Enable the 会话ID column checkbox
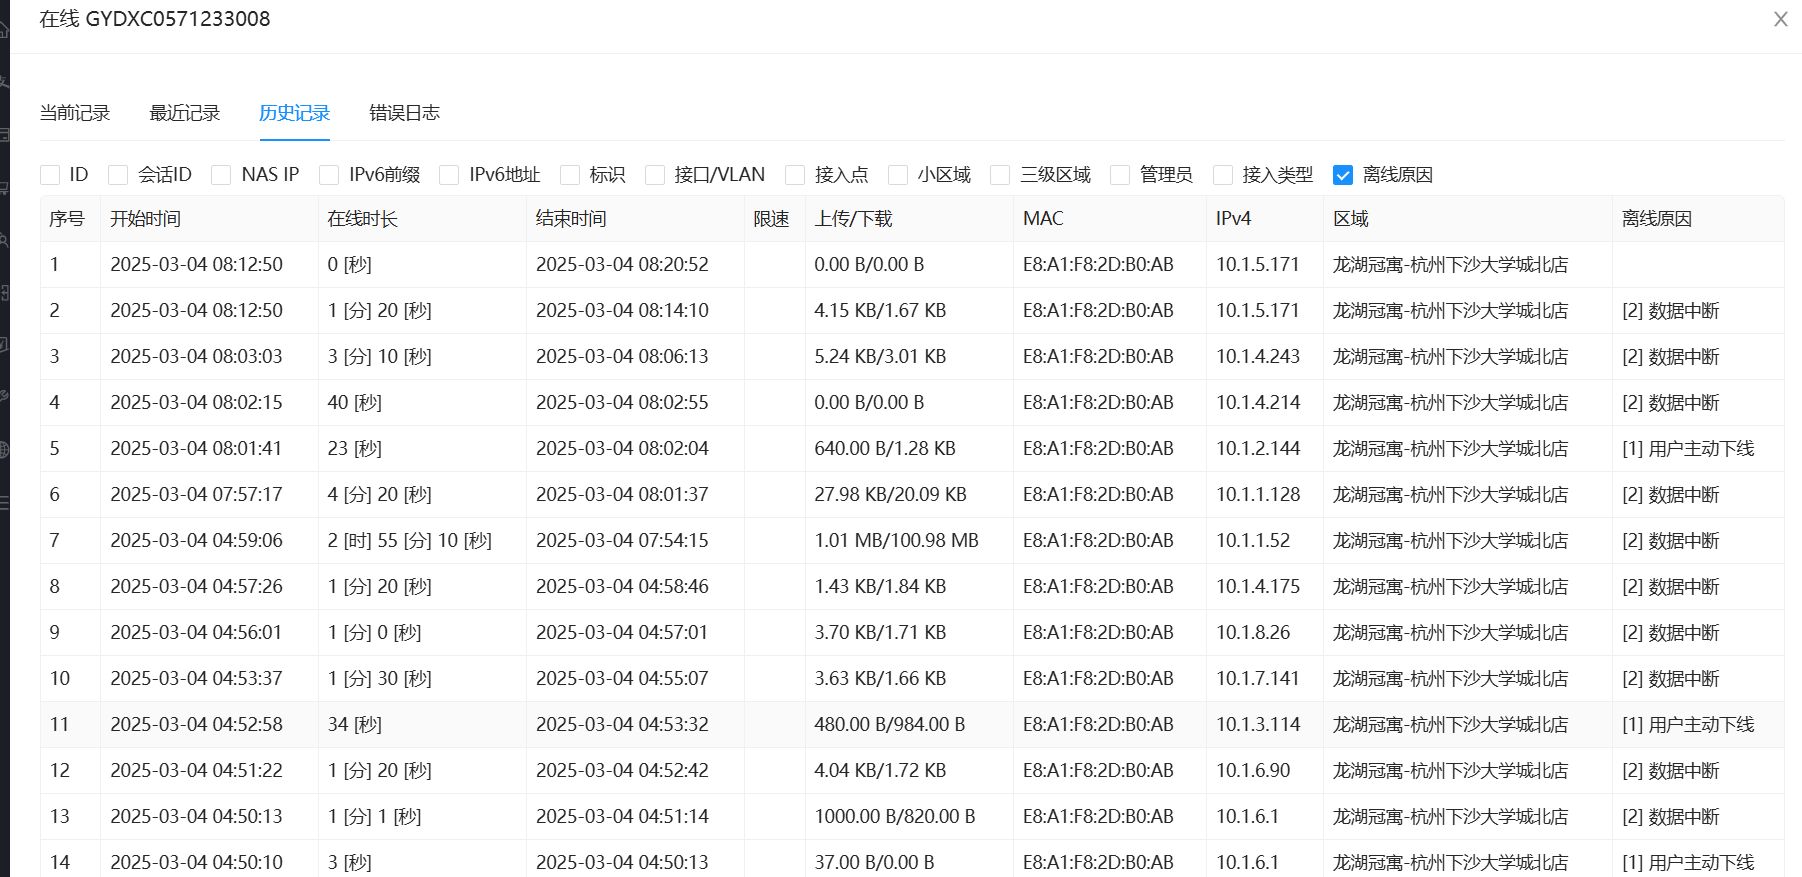1802x877 pixels. click(x=119, y=175)
